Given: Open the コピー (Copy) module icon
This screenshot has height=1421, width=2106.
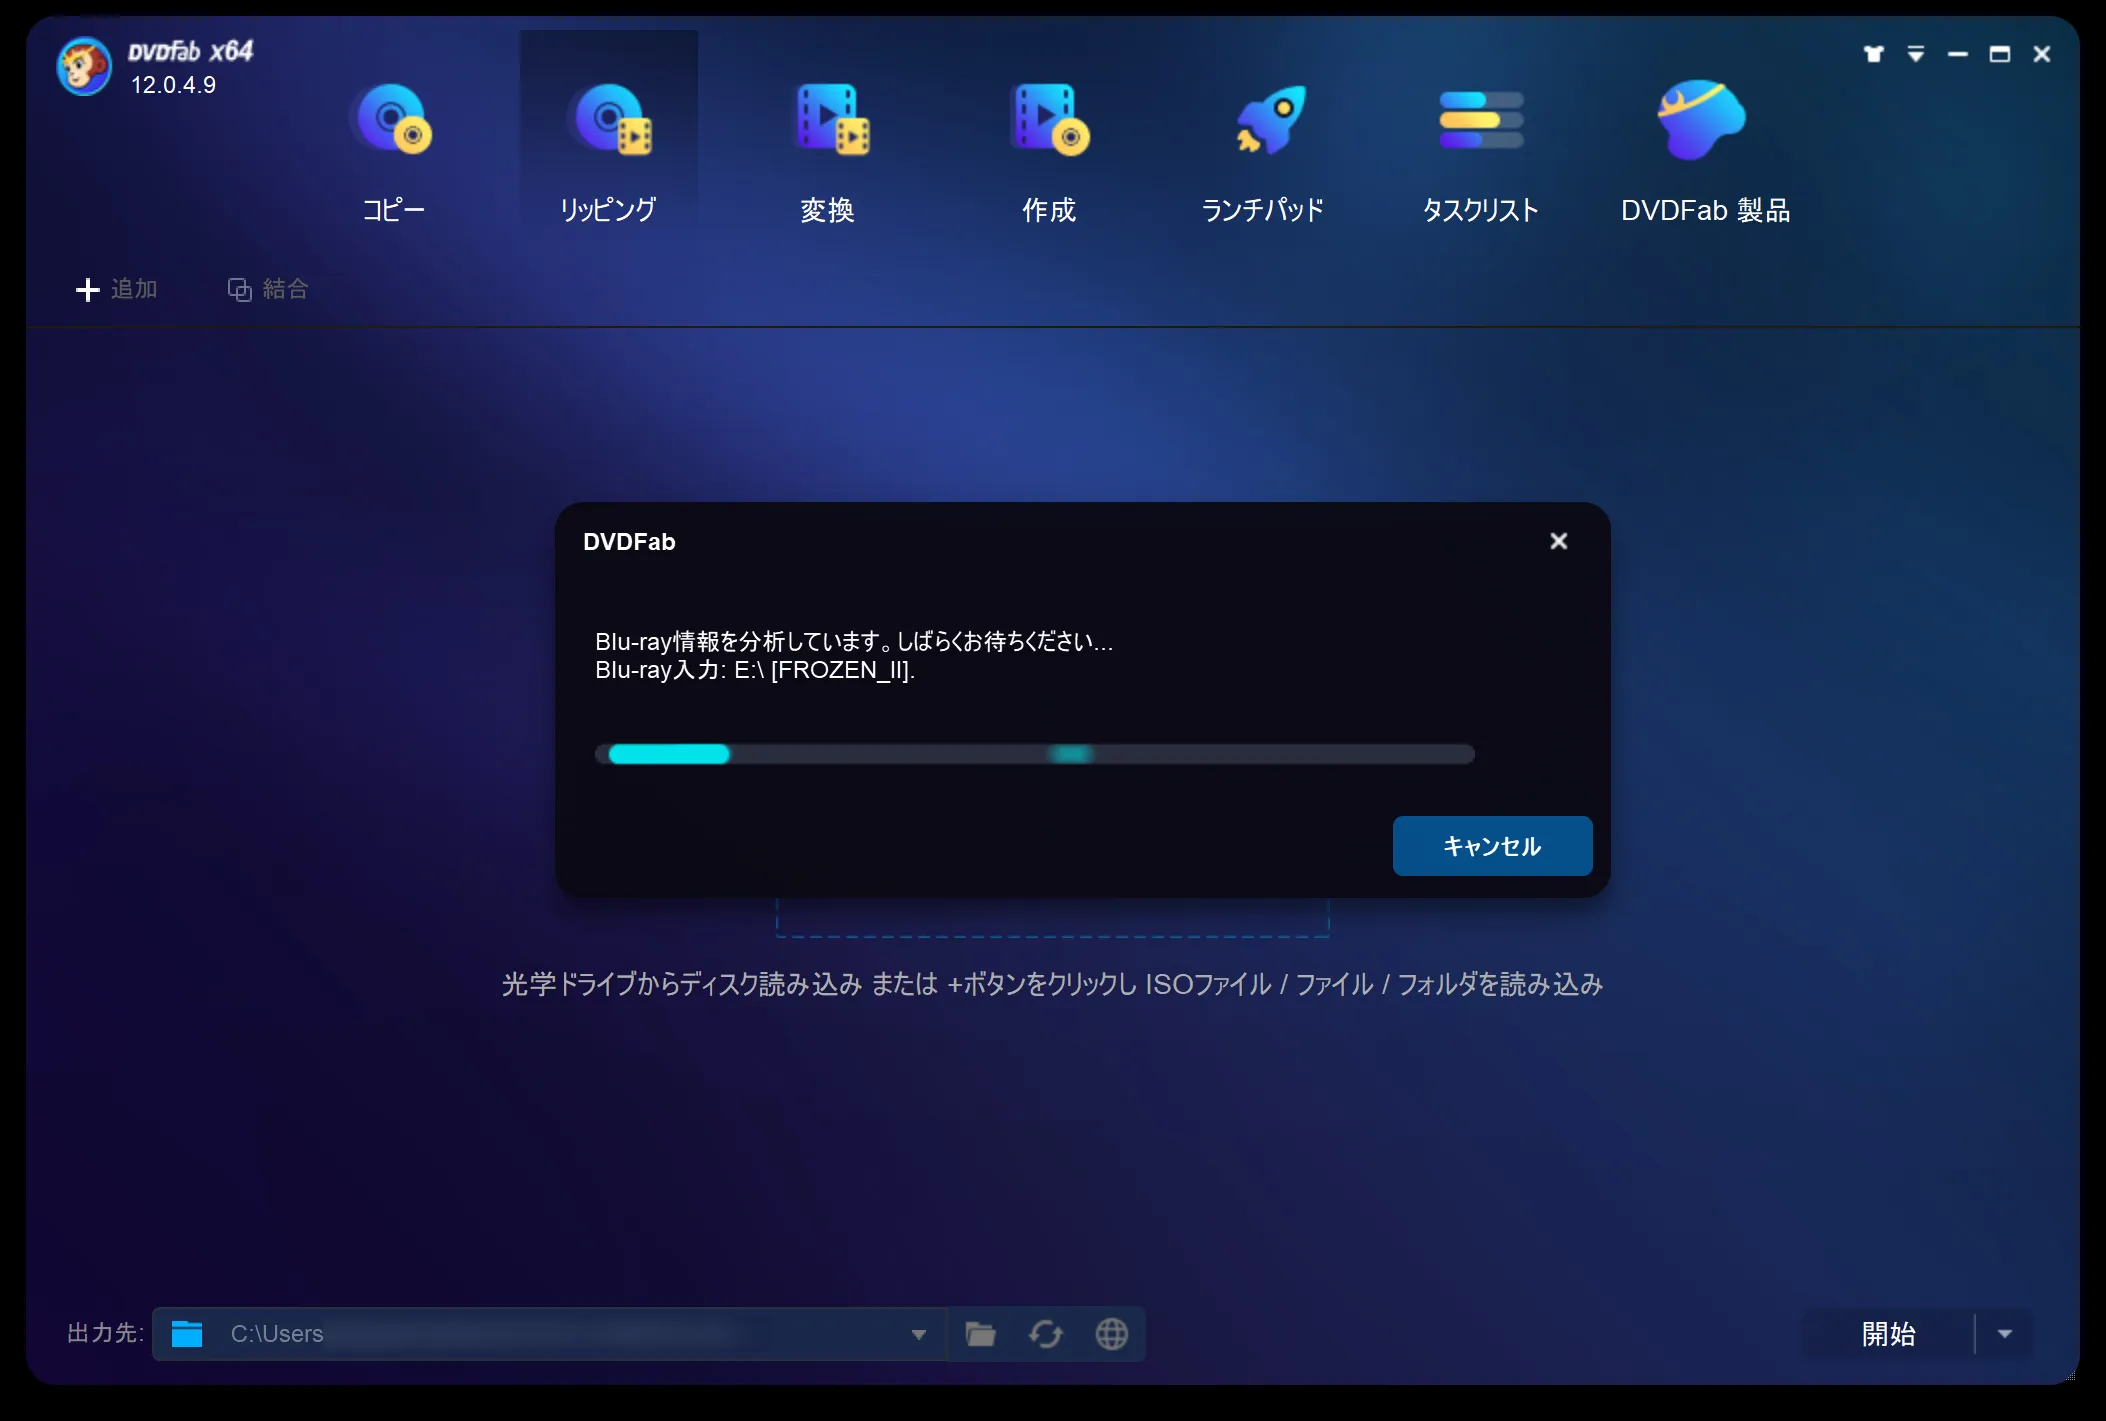Looking at the screenshot, I should [x=392, y=120].
